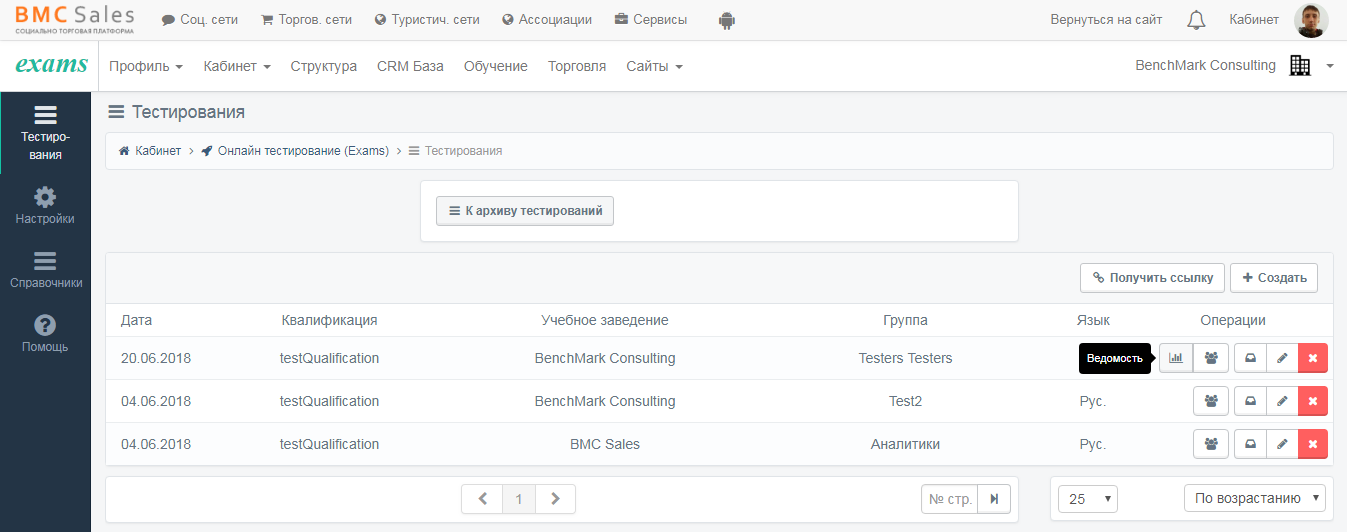
Task: Open Торгов. сети in the top bar
Action: pos(306,20)
